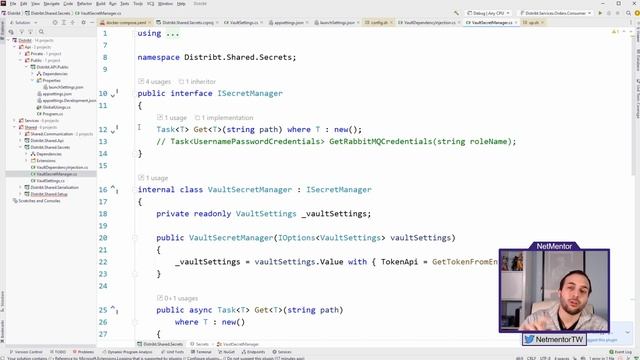
Task: Click the locate/select opened file target icon
Action: (x=55, y=23)
